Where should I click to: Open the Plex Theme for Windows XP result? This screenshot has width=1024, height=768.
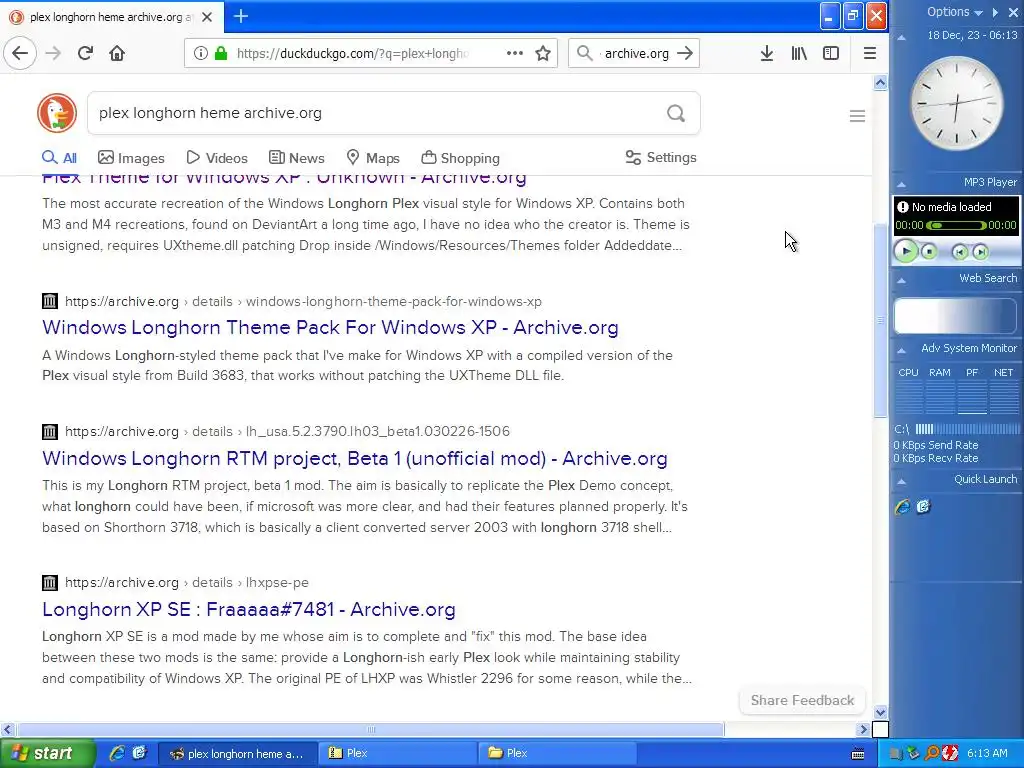(284, 178)
